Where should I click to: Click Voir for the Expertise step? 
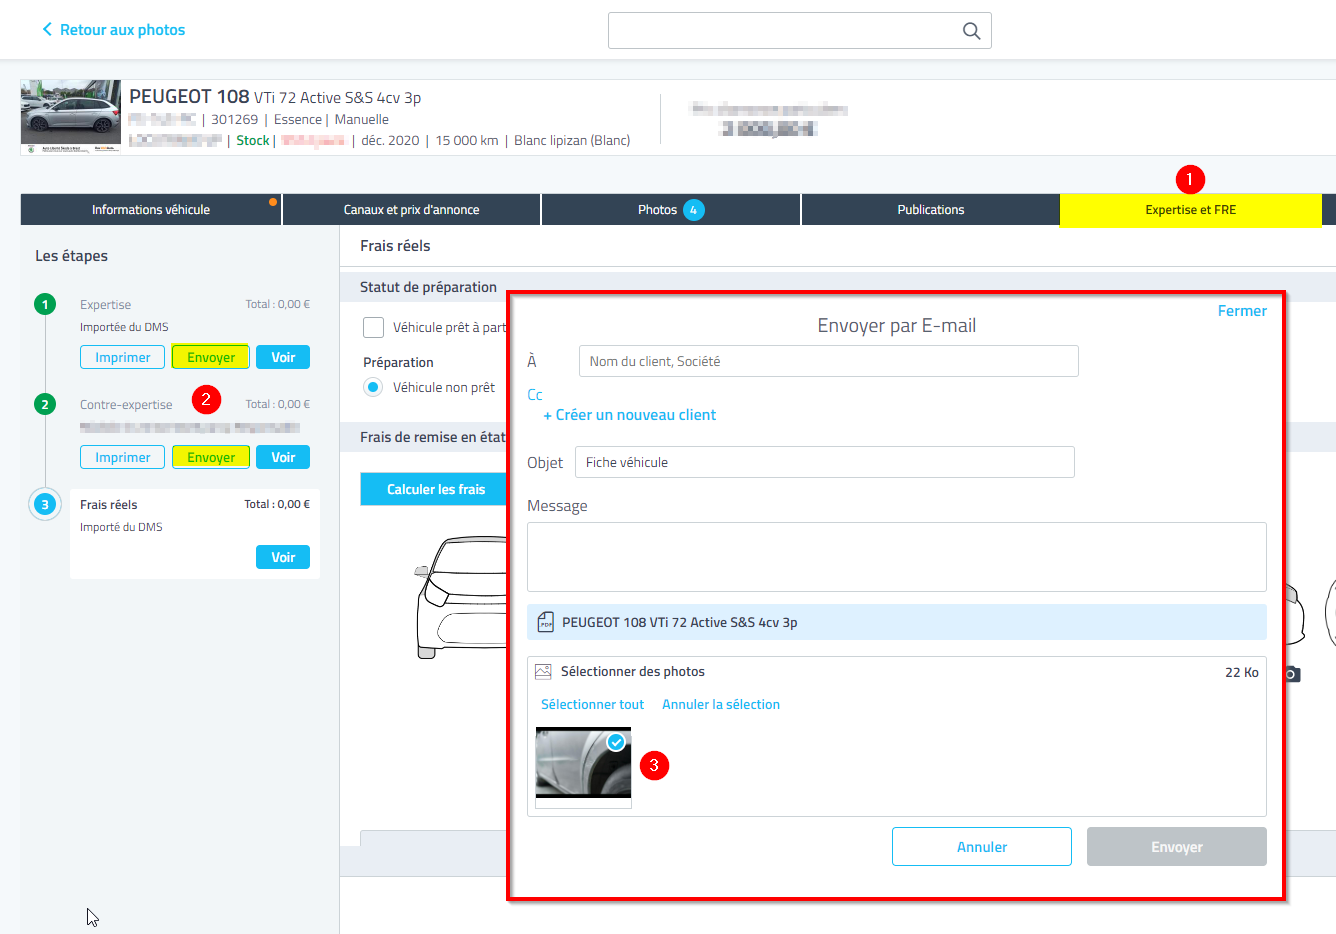pos(283,357)
